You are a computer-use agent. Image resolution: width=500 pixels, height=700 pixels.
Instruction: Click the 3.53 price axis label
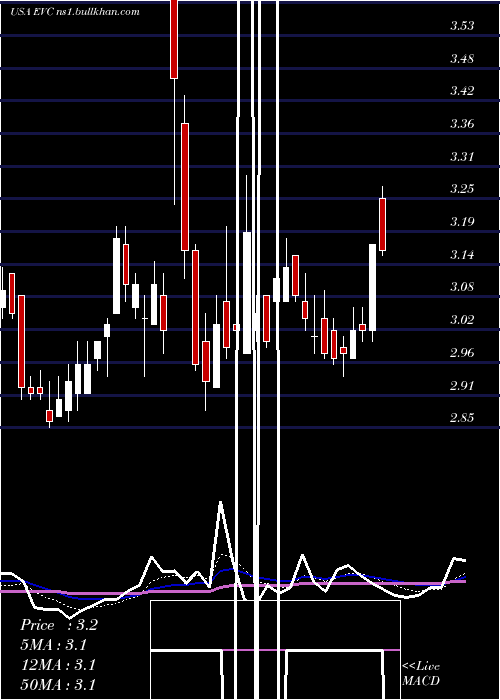[x=462, y=25]
